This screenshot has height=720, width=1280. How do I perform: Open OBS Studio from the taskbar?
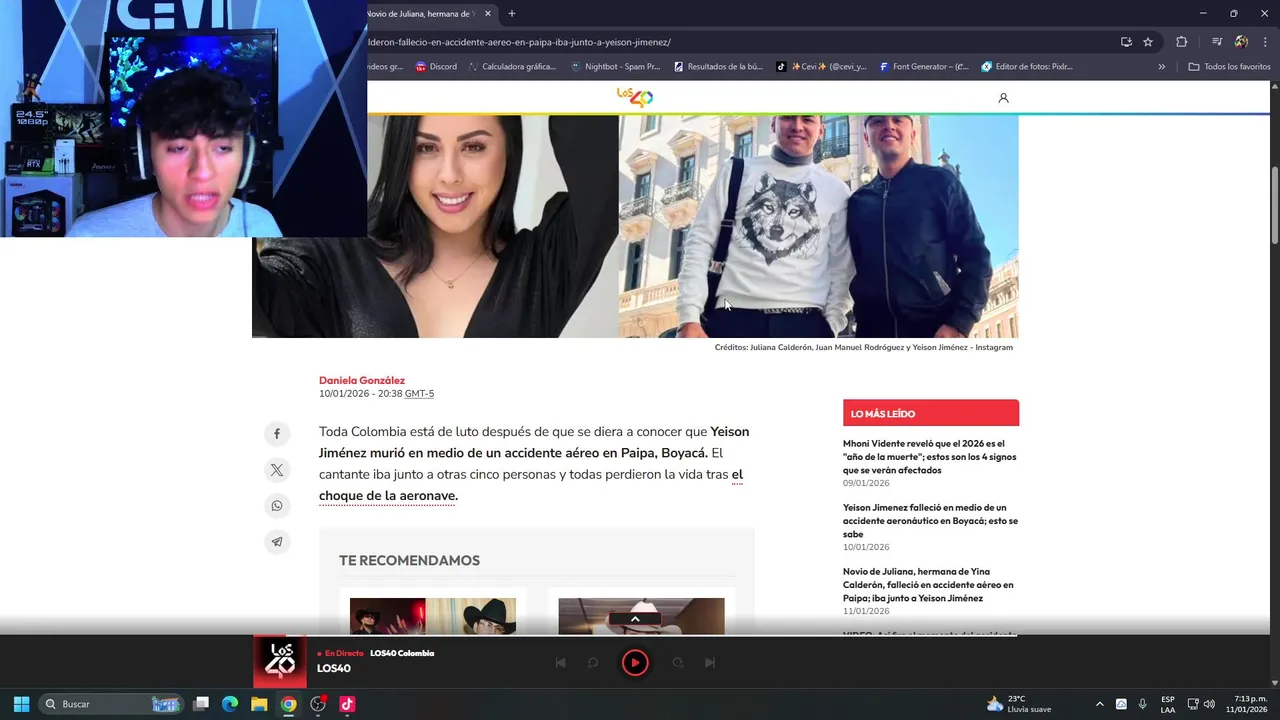pyautogui.click(x=318, y=704)
